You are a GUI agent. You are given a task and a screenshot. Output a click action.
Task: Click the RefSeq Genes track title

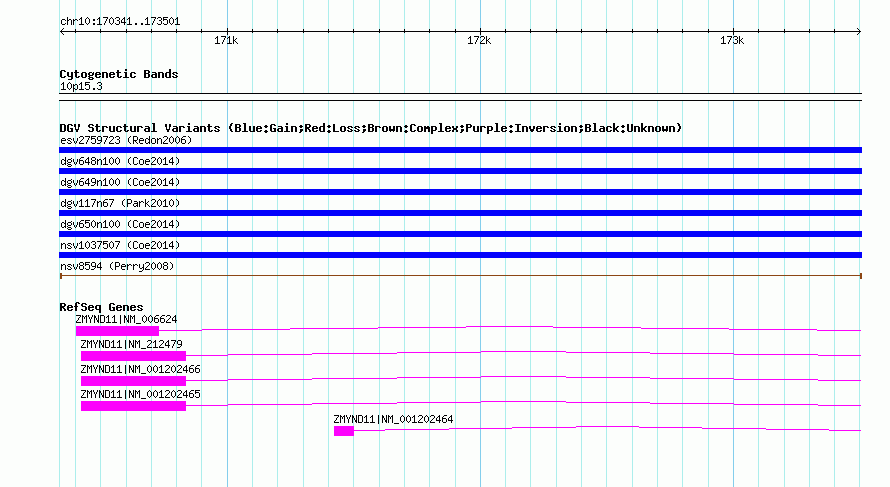click(x=101, y=307)
